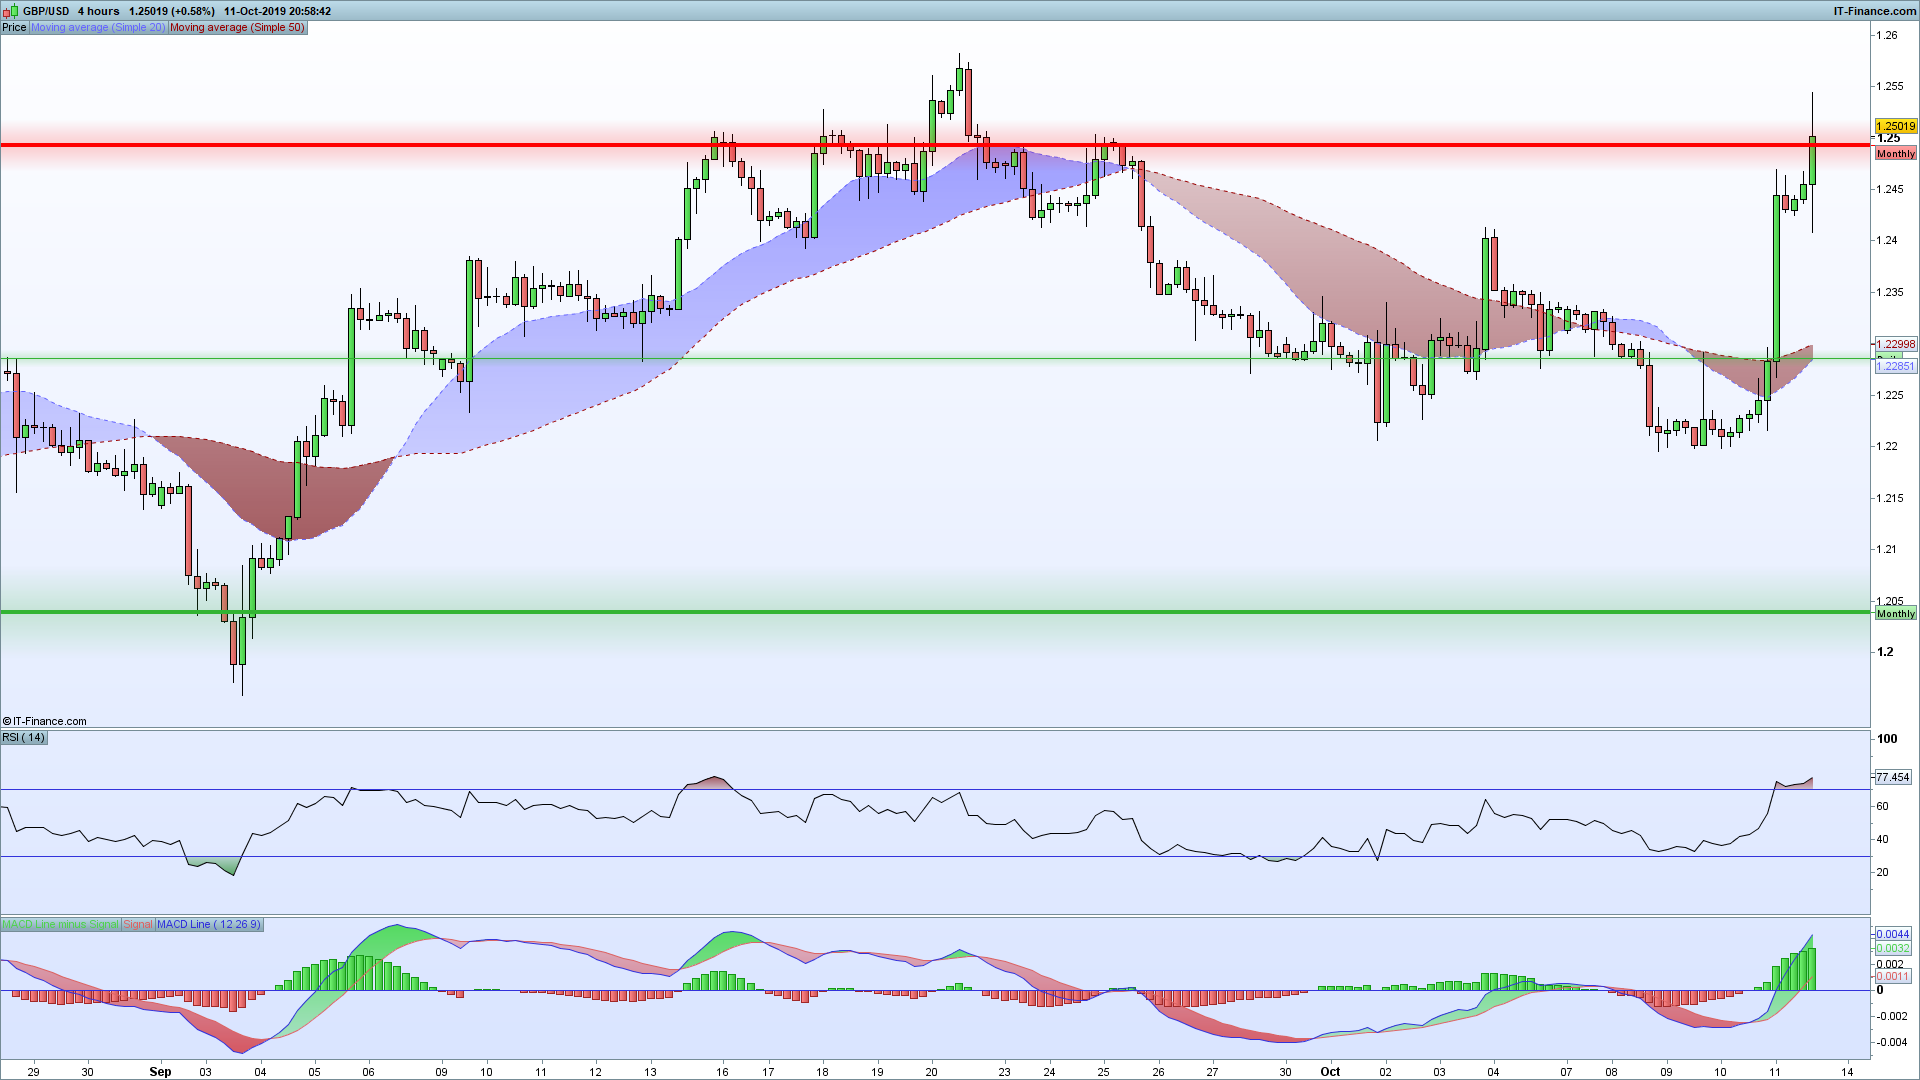Click the Price legend label
The height and width of the screenshot is (1080, 1920).
pyautogui.click(x=14, y=27)
